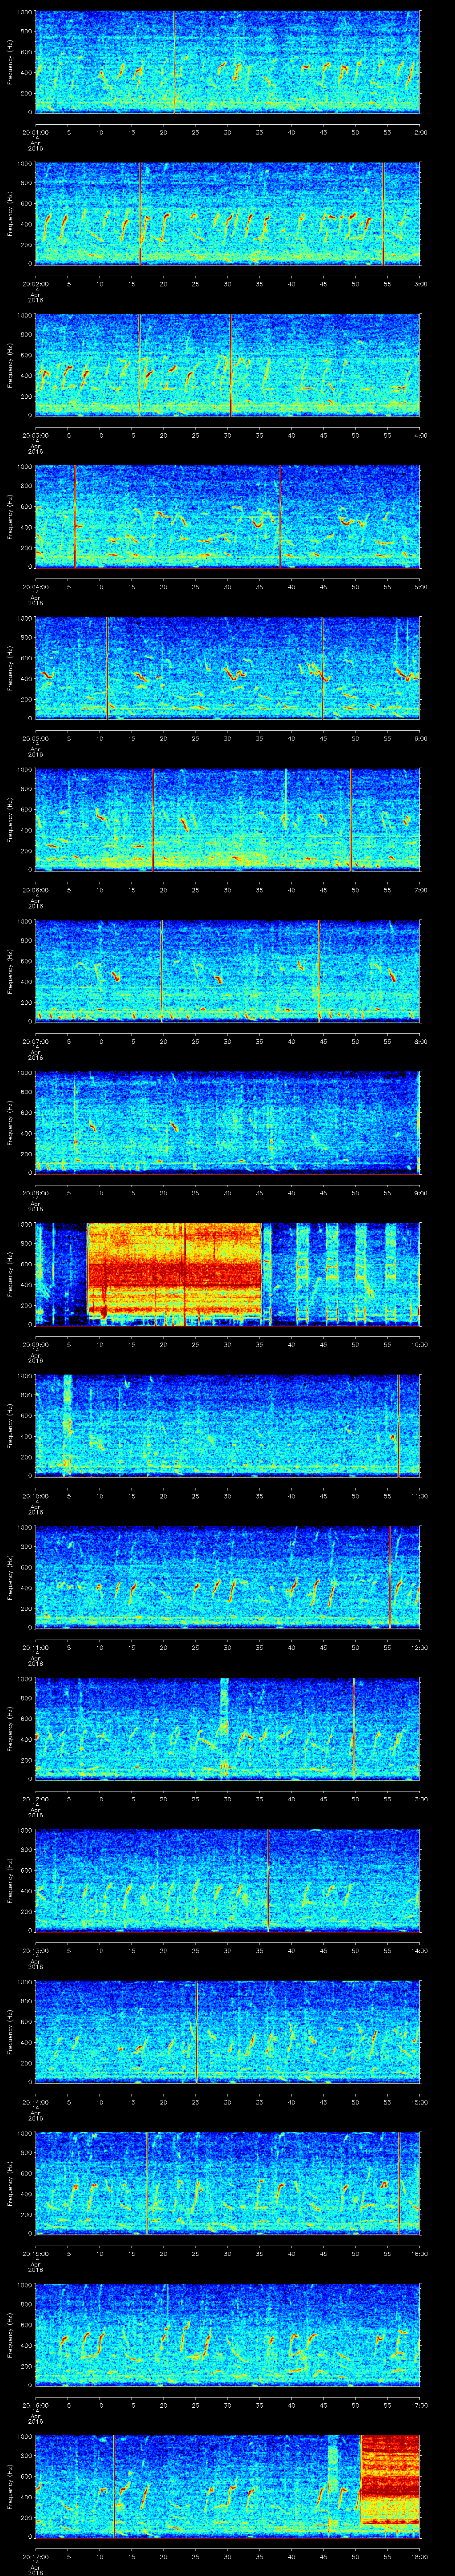Viewport: 455px width, 2576px height.
Task: Click the '6:00' end time label
Action: [x=420, y=737]
